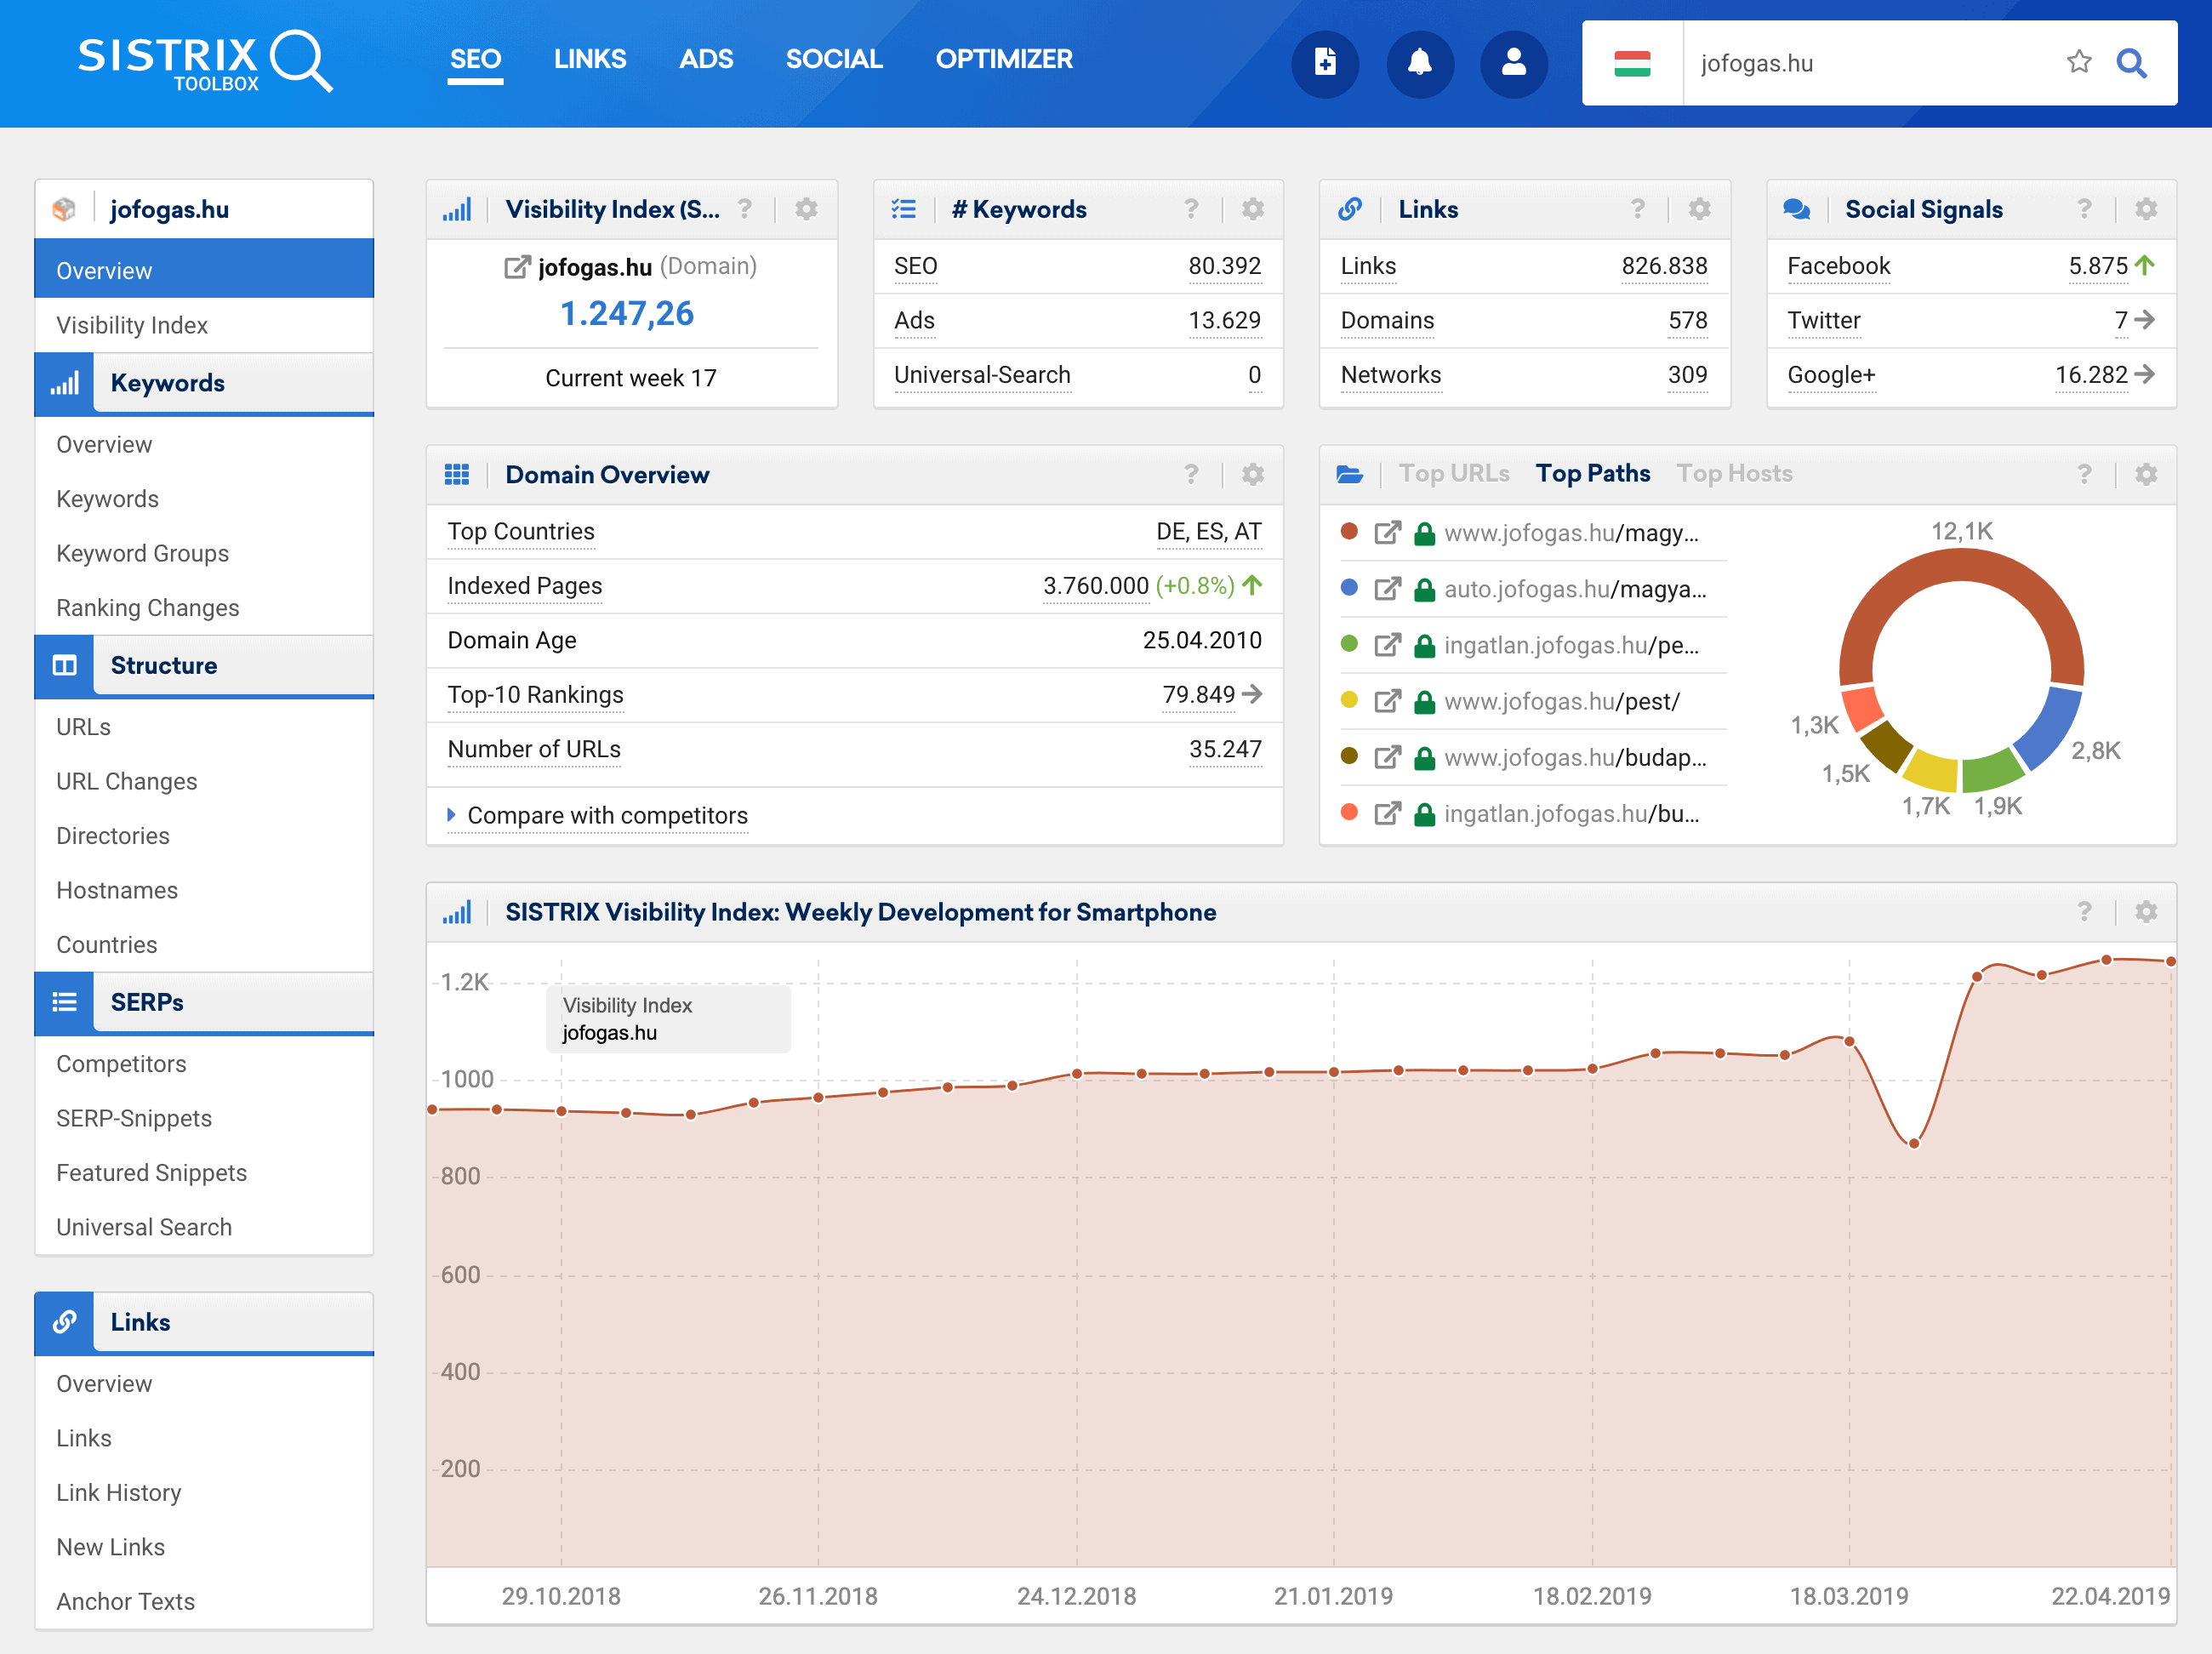Click the search magnifier icon
Screen dimensions: 2212x1654
(x=2131, y=63)
